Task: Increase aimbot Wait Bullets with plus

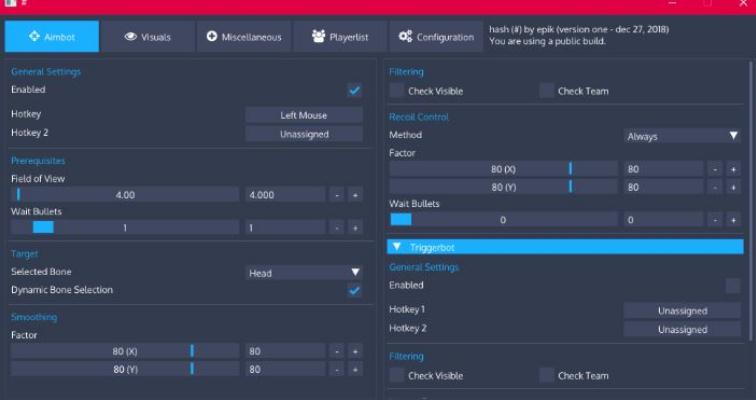Action: [x=355, y=227]
